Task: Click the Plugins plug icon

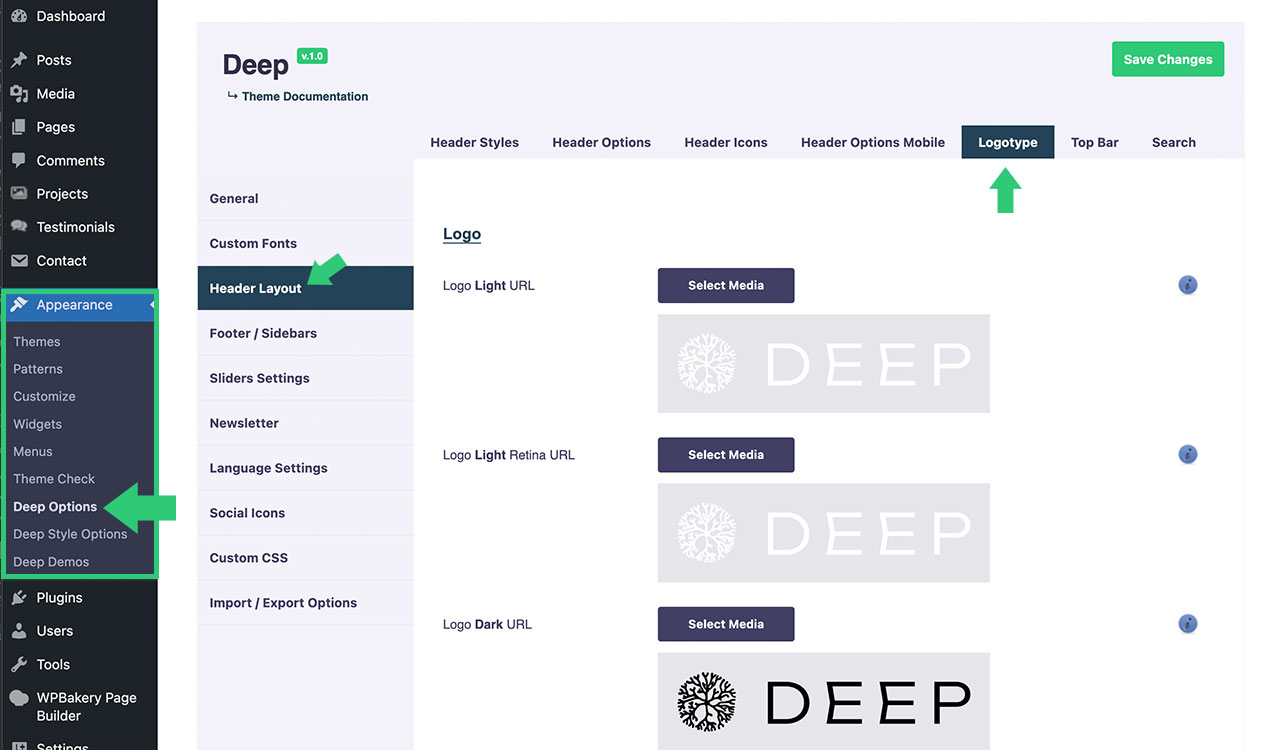Action: [18, 598]
